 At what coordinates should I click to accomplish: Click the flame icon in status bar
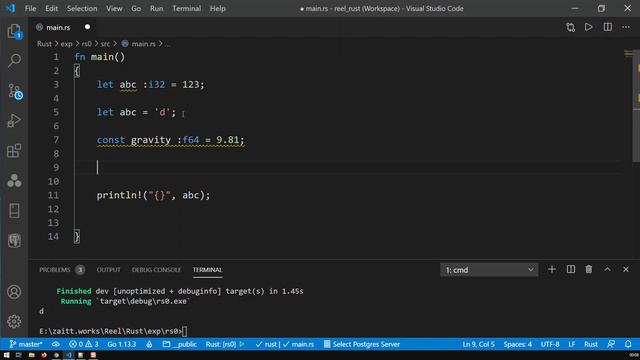point(149,344)
